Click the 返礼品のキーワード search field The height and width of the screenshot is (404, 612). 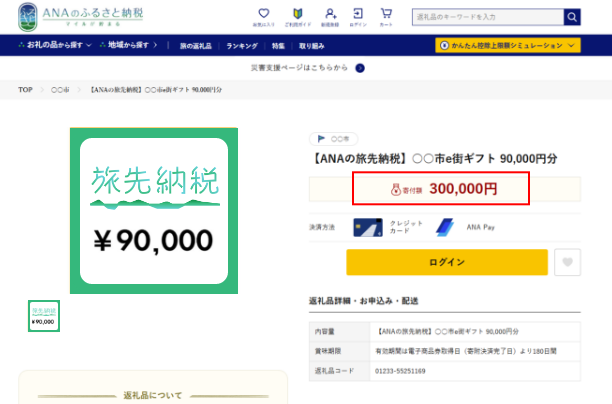click(483, 17)
